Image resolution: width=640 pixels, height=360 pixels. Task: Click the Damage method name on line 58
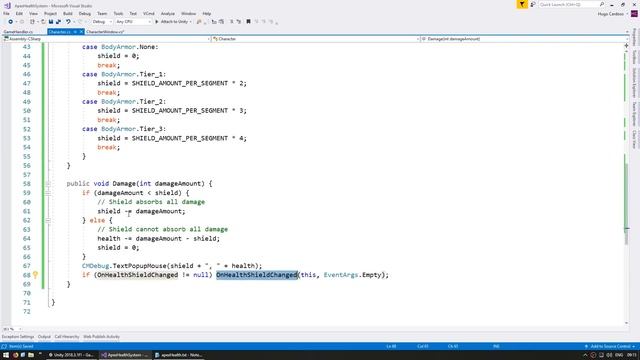click(124, 184)
